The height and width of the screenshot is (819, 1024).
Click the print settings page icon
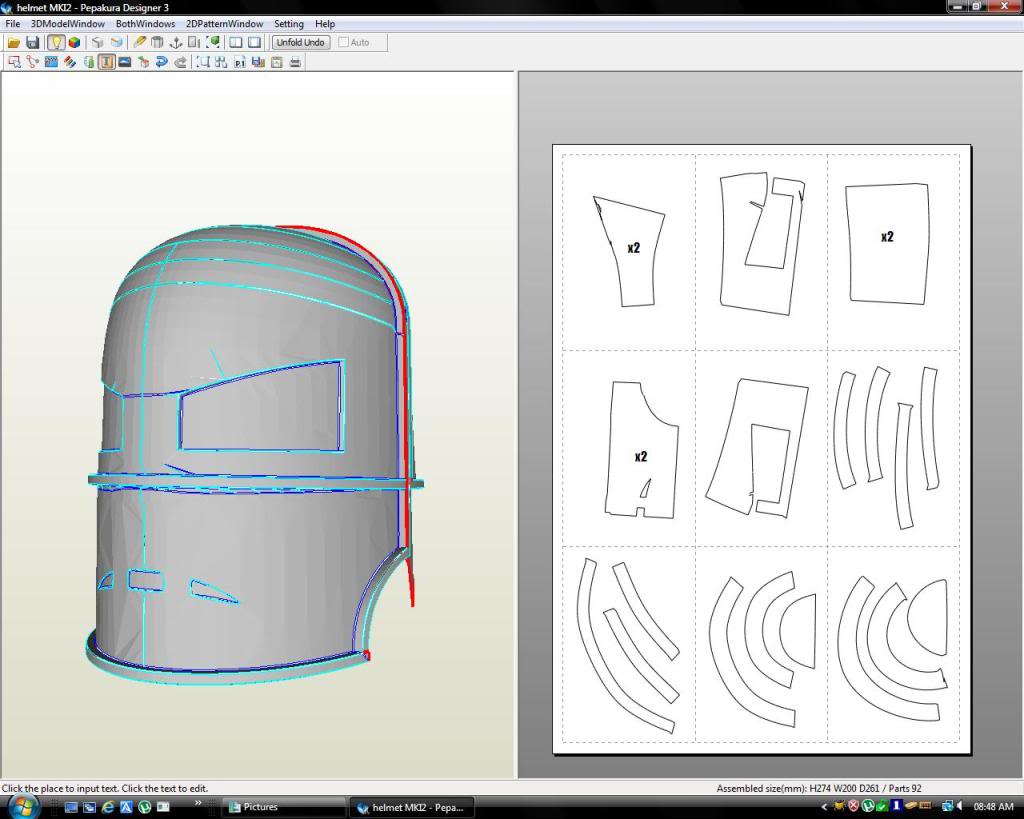point(277,62)
